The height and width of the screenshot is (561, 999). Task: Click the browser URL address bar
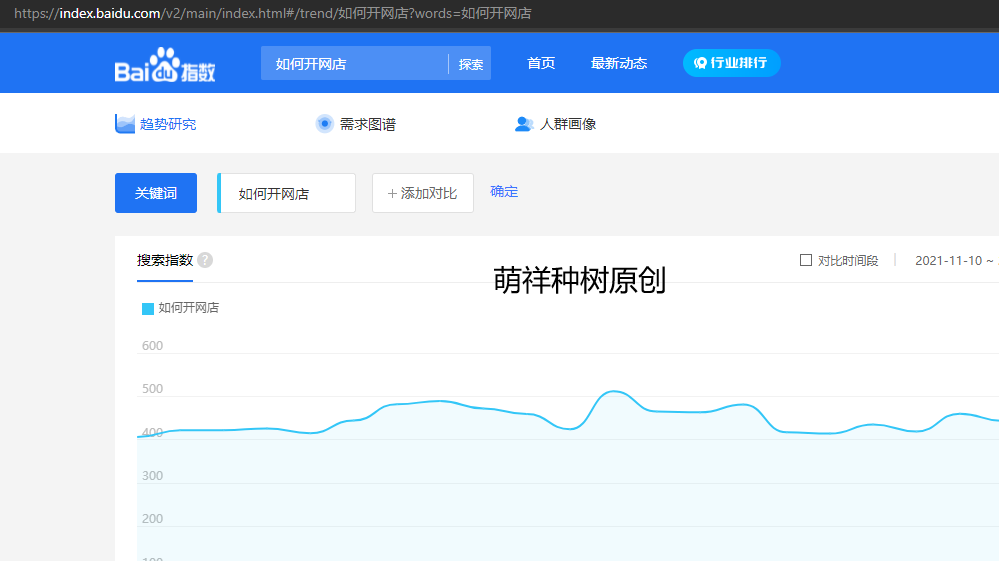coord(273,13)
